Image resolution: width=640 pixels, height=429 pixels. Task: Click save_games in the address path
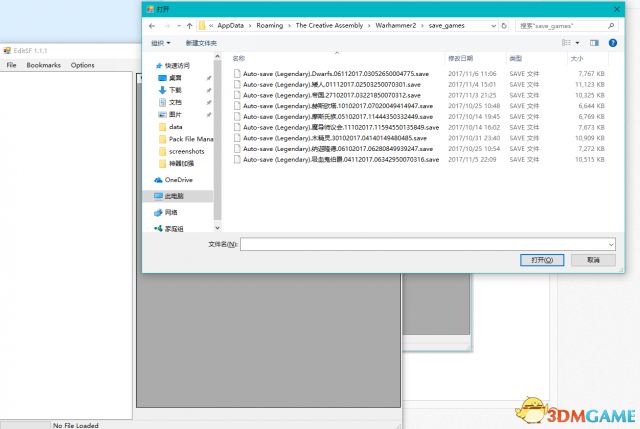[x=446, y=25]
